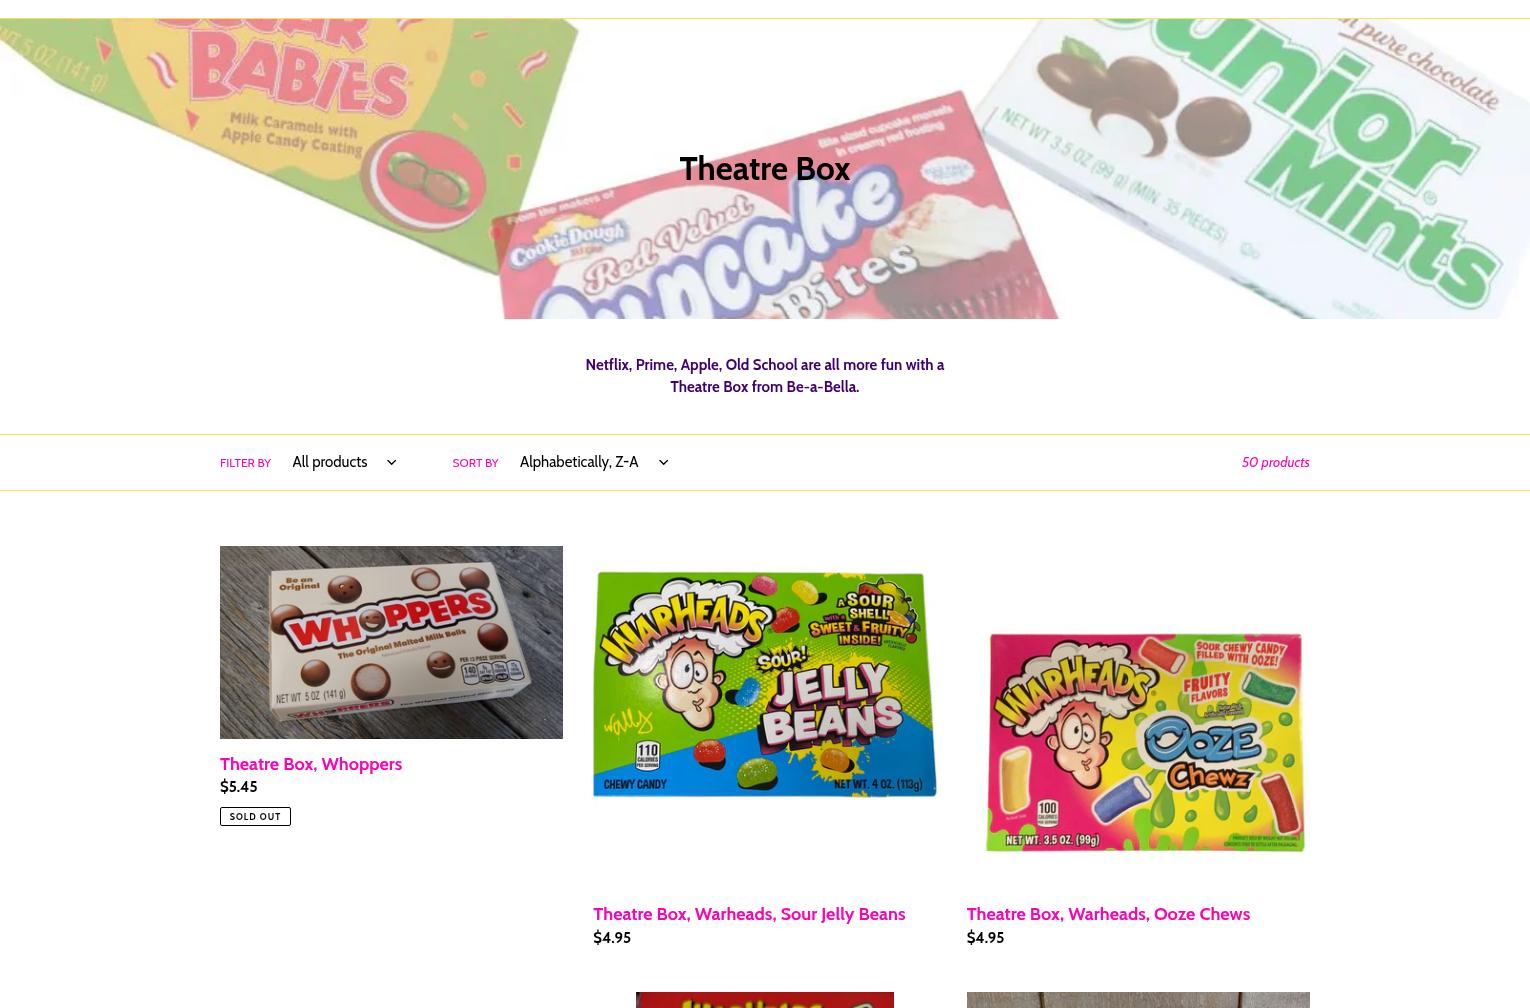Click the 50 products count label
This screenshot has height=1008, width=1530.
1275,462
